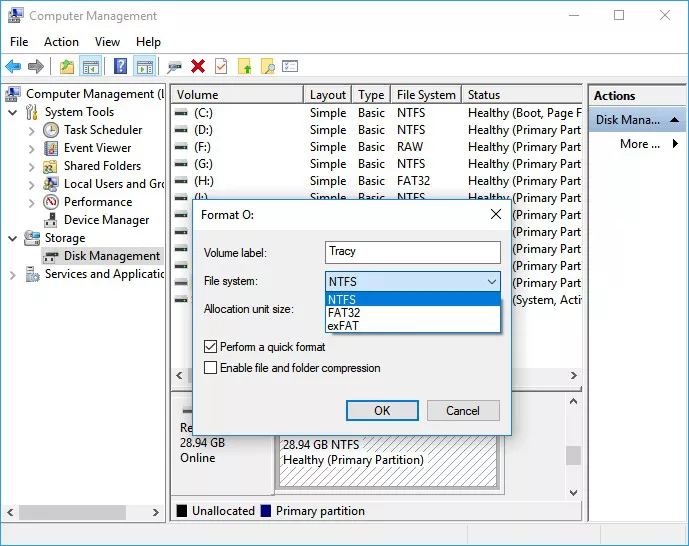689x546 pixels.
Task: Select exFAT in the file system dropdown
Action: [x=343, y=325]
